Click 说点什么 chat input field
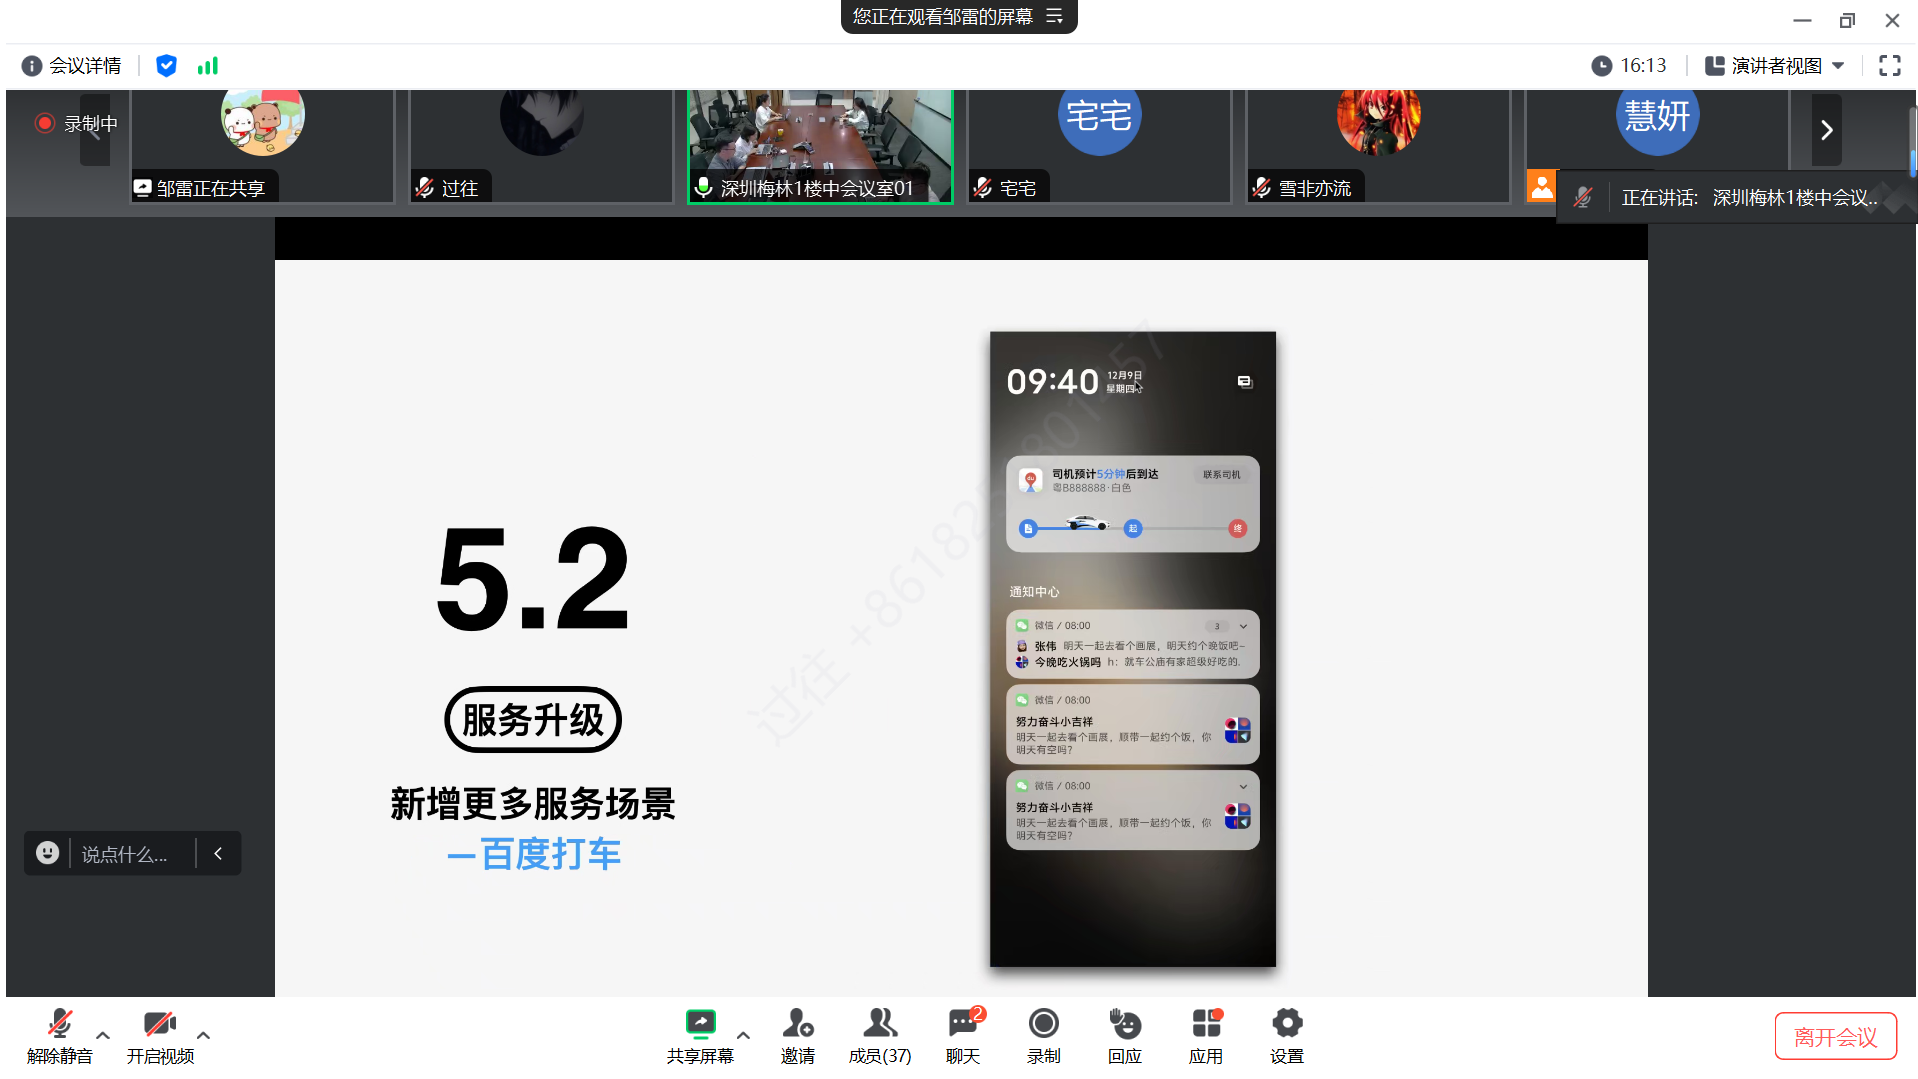Screen dimensions: 1918x1079 point(124,854)
